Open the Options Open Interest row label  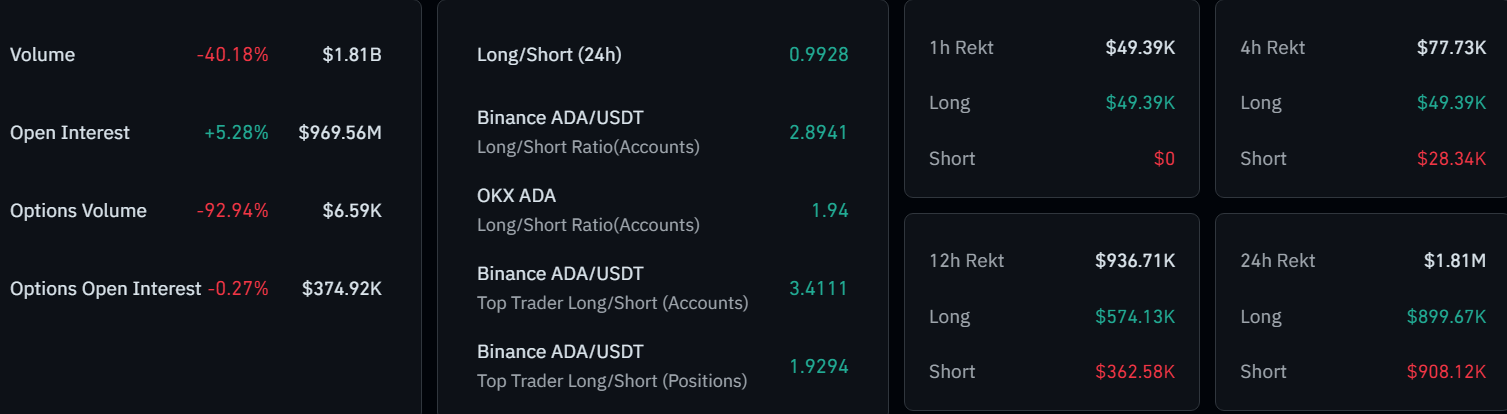[106, 289]
